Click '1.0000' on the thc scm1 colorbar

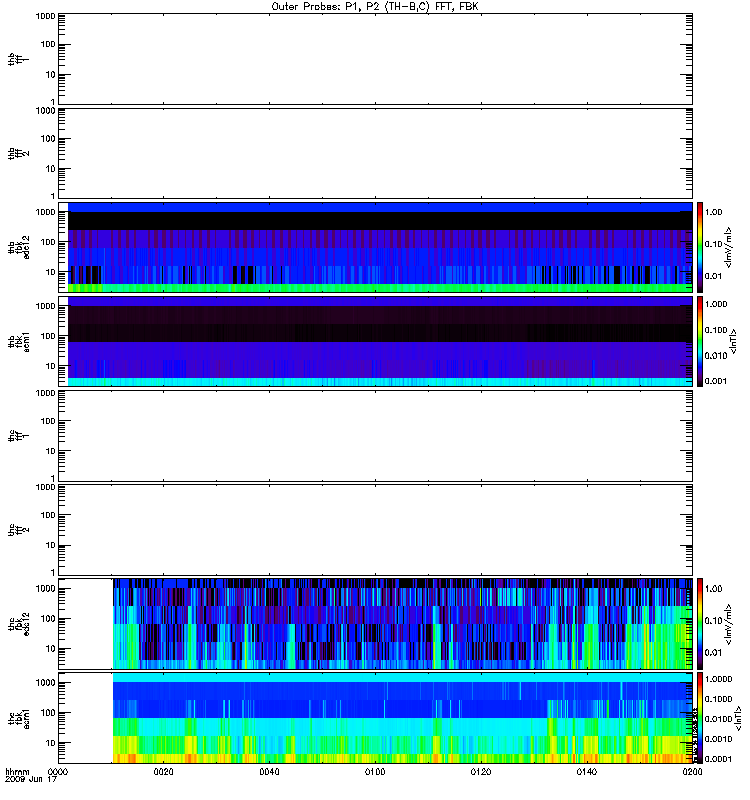click(718, 679)
